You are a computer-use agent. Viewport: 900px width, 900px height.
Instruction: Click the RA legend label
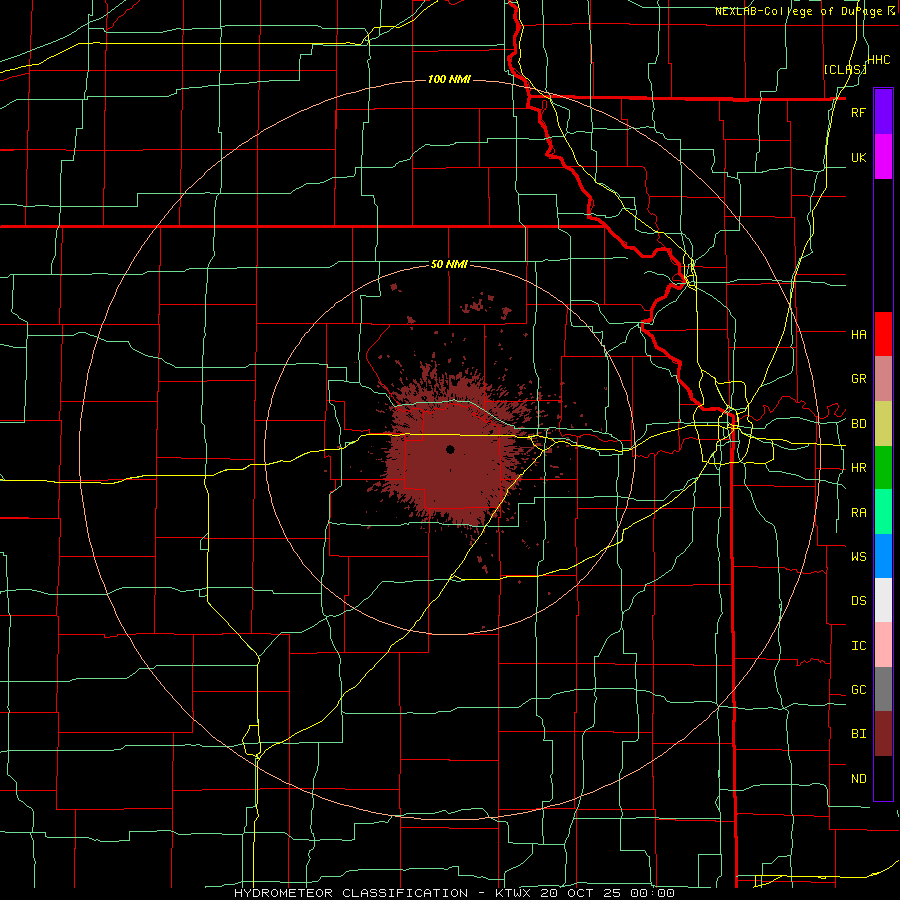point(858,513)
